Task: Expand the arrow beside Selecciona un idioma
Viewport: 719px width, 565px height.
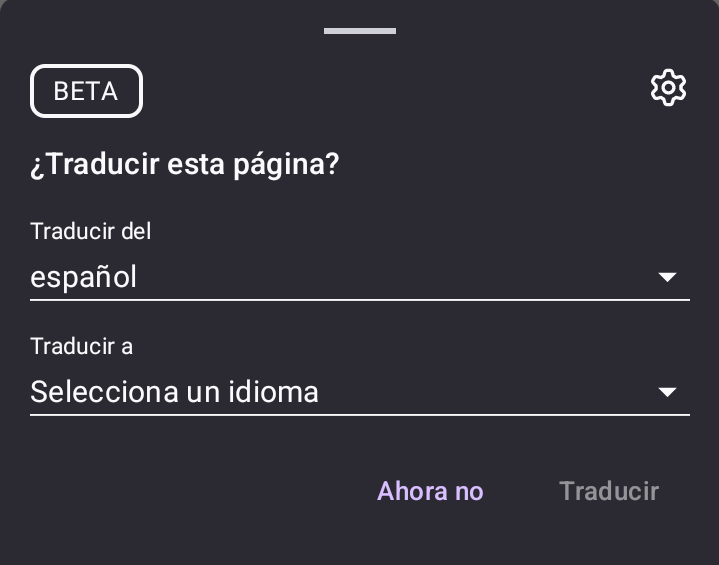Action: coord(667,392)
